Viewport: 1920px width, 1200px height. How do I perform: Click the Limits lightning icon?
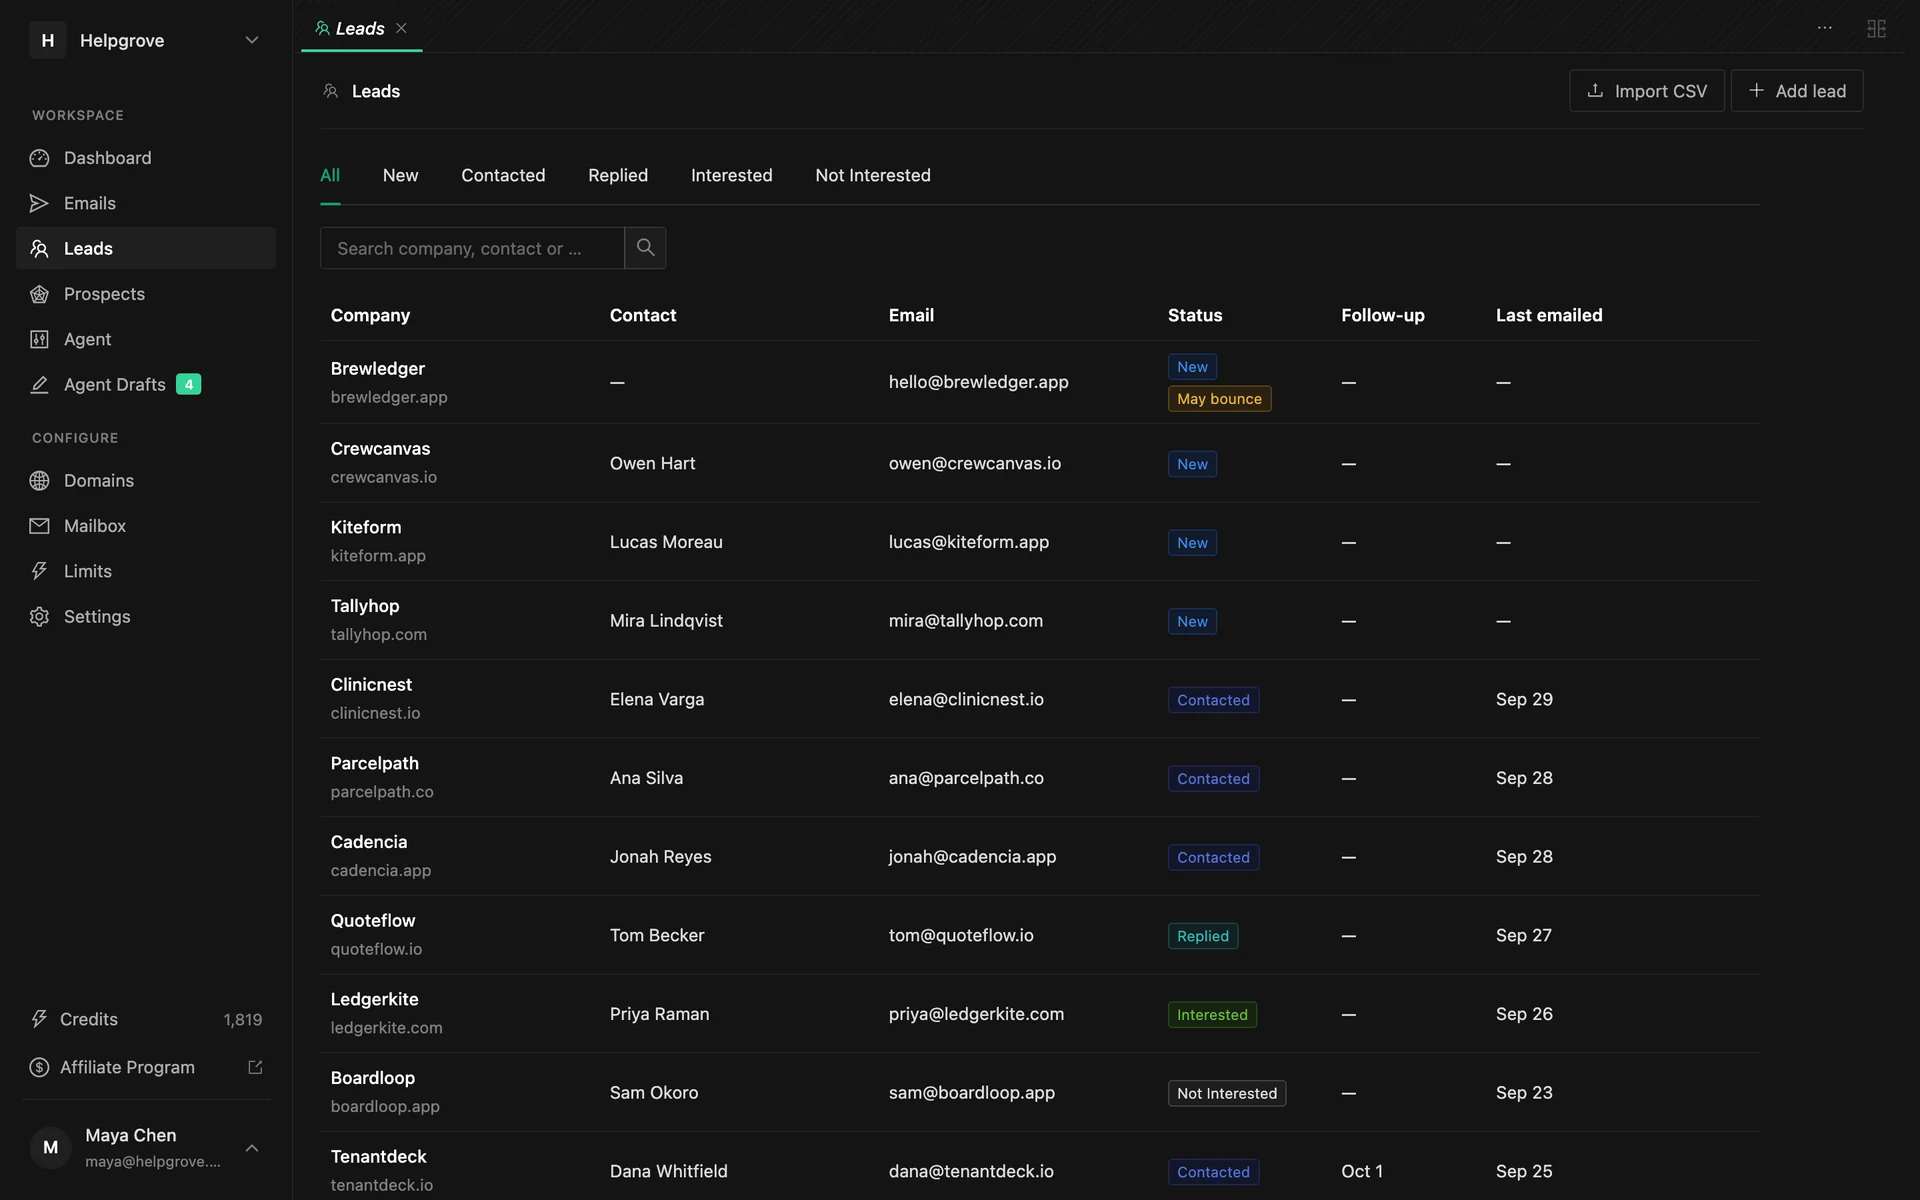click(39, 571)
